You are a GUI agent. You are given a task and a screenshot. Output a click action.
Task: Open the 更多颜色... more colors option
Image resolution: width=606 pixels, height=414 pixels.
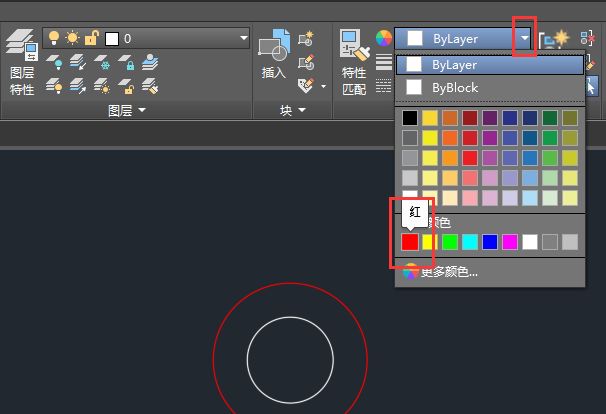[x=441, y=272]
